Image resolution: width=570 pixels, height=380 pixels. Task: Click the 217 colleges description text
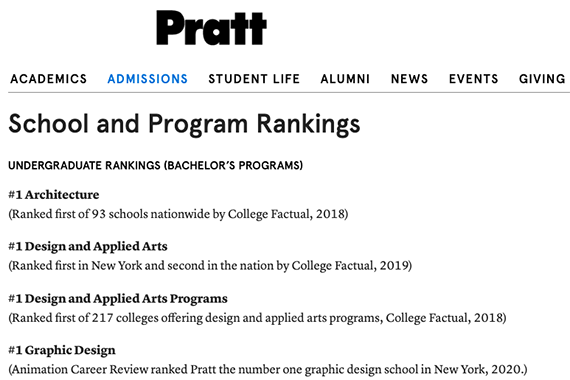[x=257, y=318]
